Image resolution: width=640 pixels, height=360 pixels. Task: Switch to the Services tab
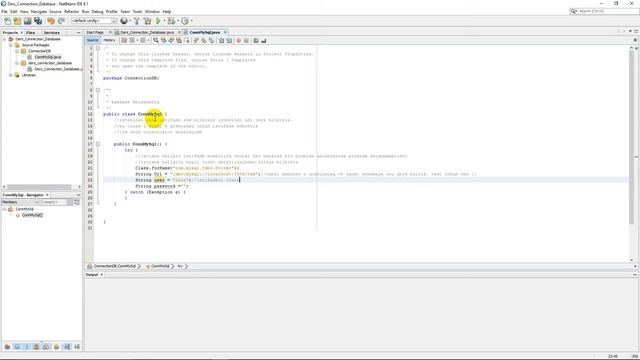52,33
